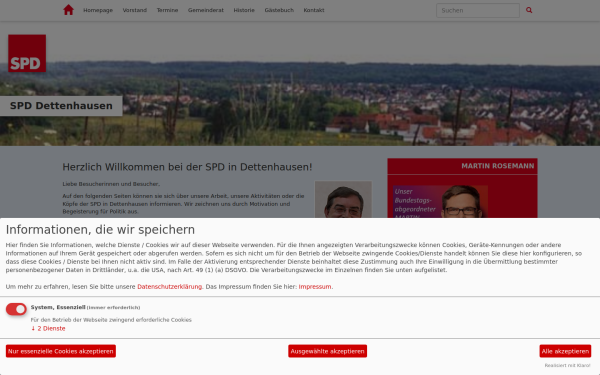Click the Herzlich Willkommen heading
Screen dimensions: 600x375
[187, 167]
